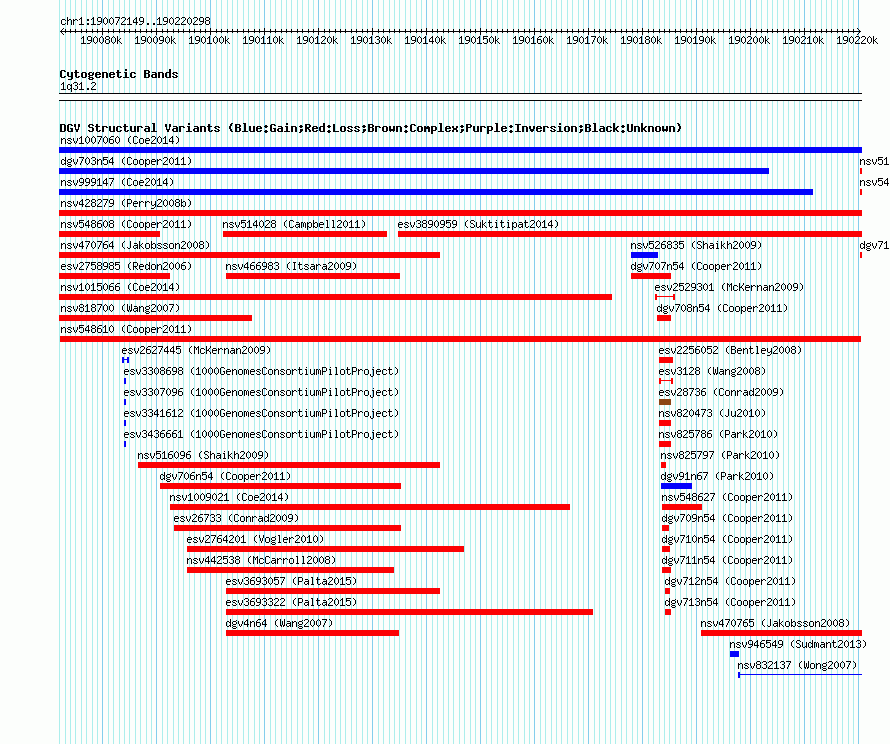Click nsv516096 (Shaikh2009) label
890x744 pixels.
tap(203, 455)
